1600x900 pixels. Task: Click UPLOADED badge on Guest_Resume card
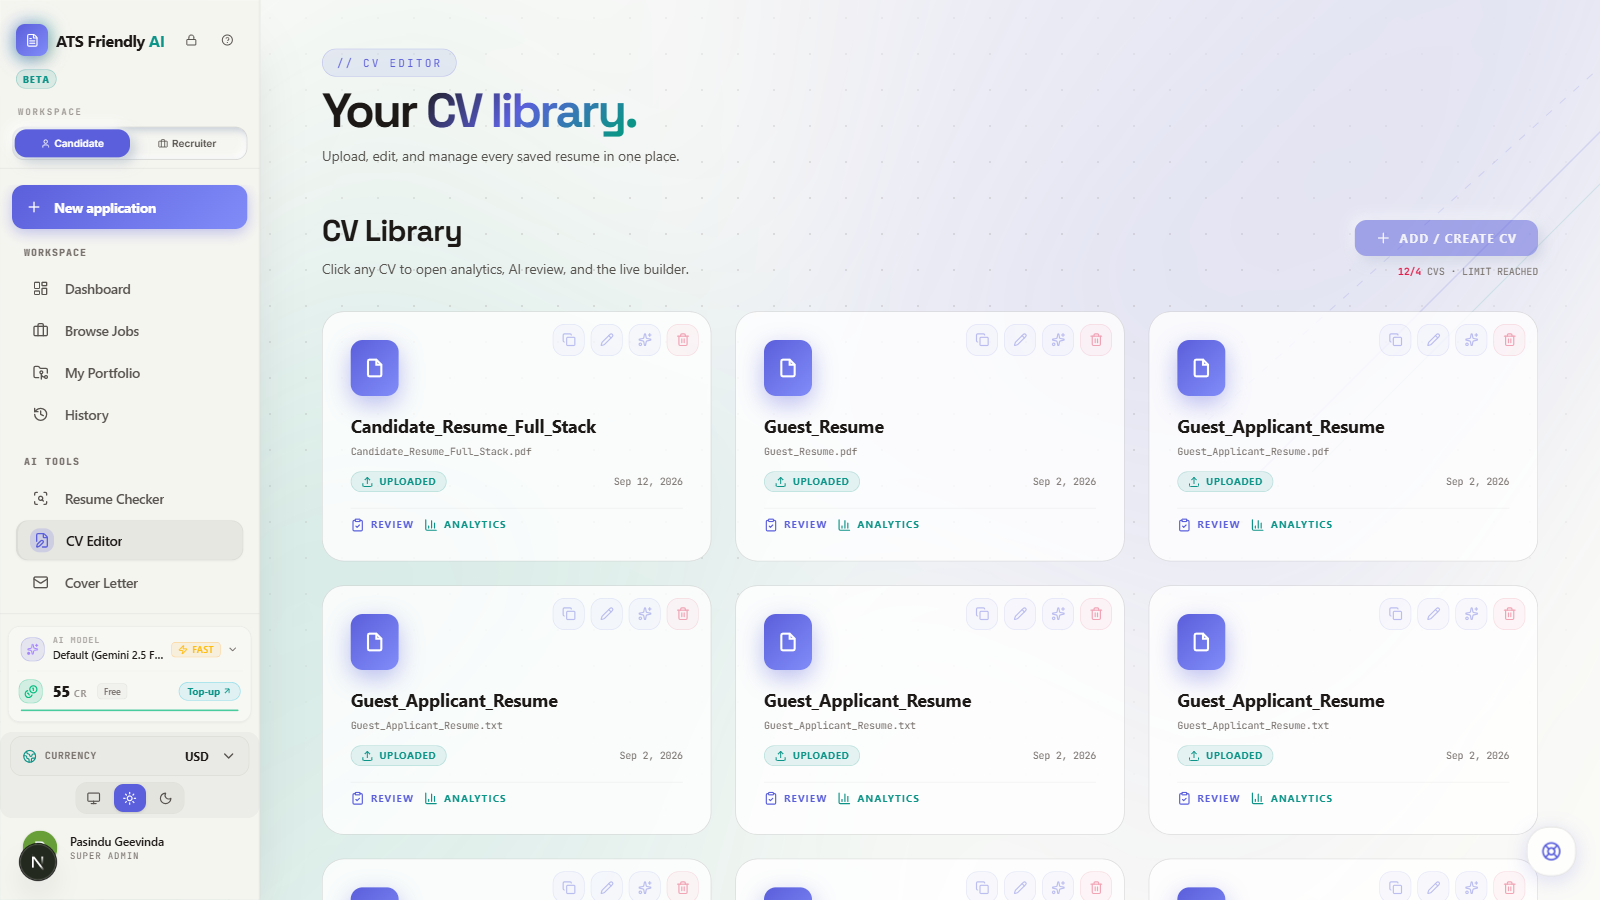(812, 482)
